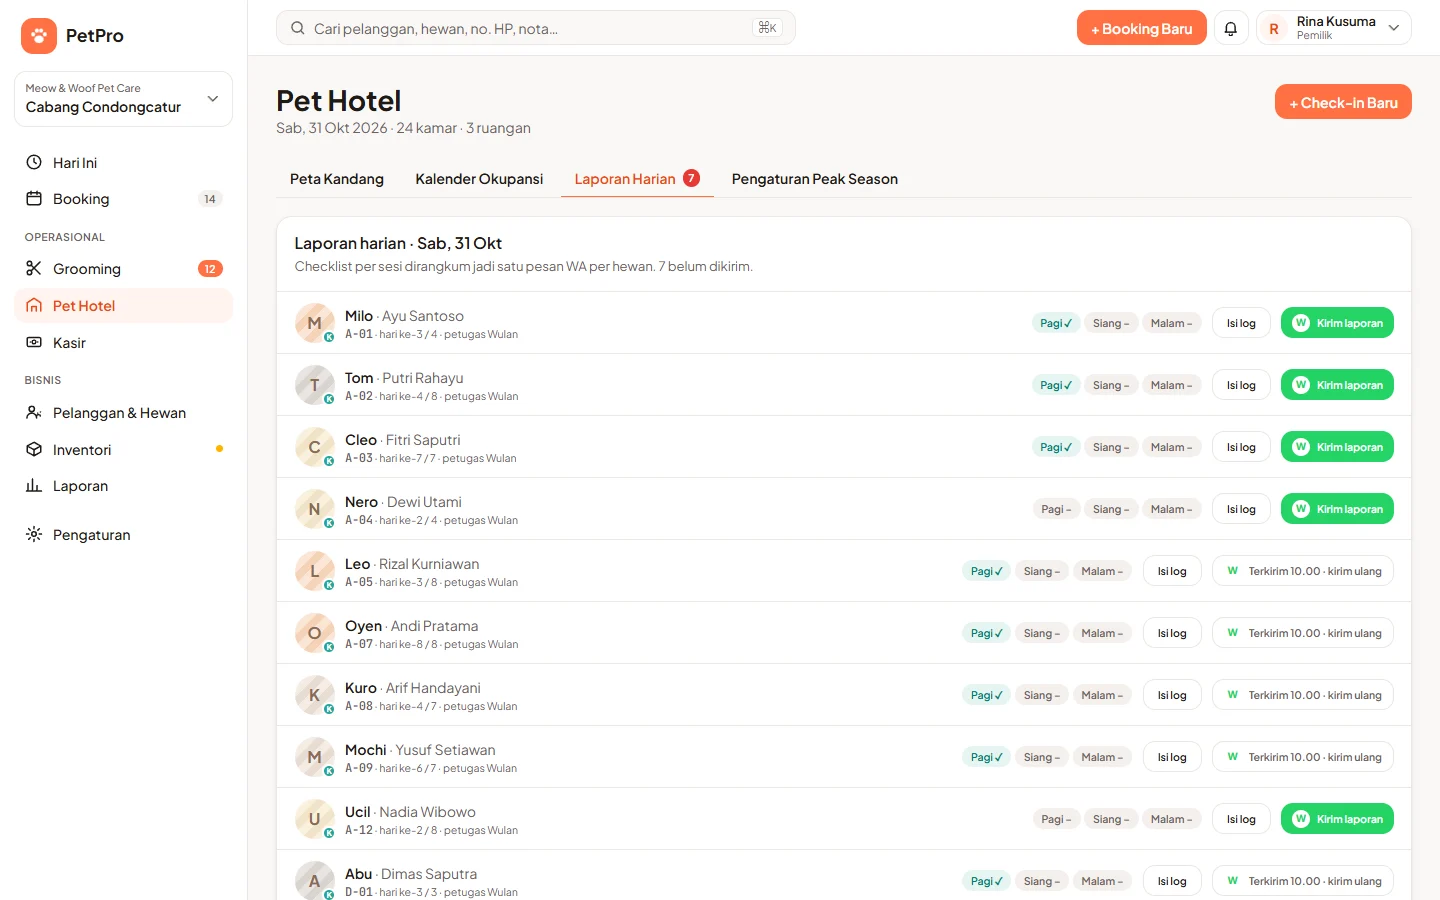Click Isi log for Nero
1440x900 pixels.
(x=1241, y=509)
